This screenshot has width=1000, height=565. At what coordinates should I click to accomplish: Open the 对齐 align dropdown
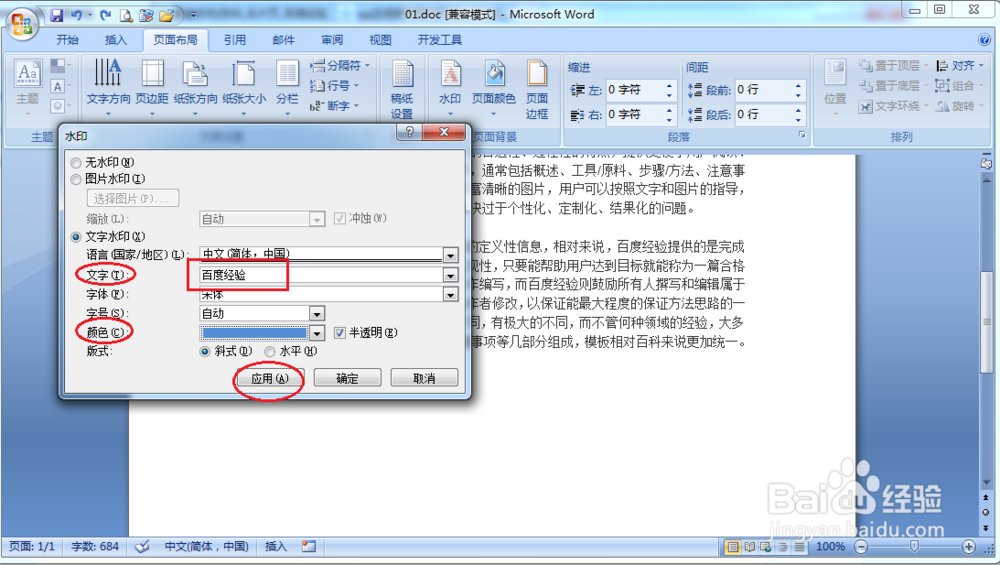click(x=960, y=66)
